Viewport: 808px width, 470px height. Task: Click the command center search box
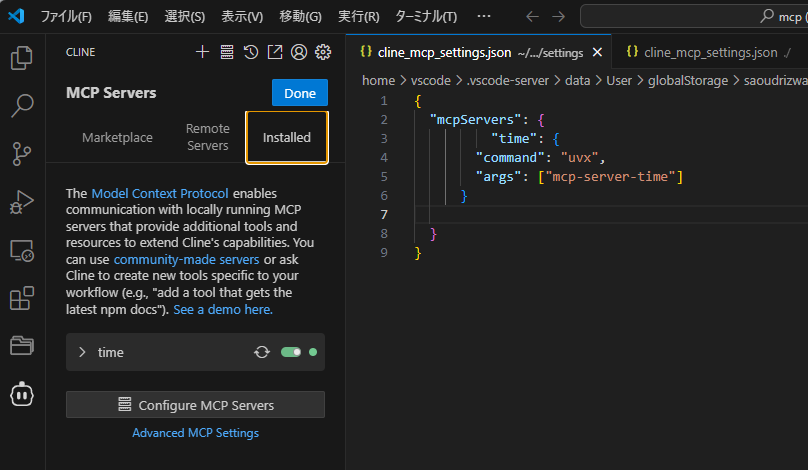pyautogui.click(x=694, y=16)
